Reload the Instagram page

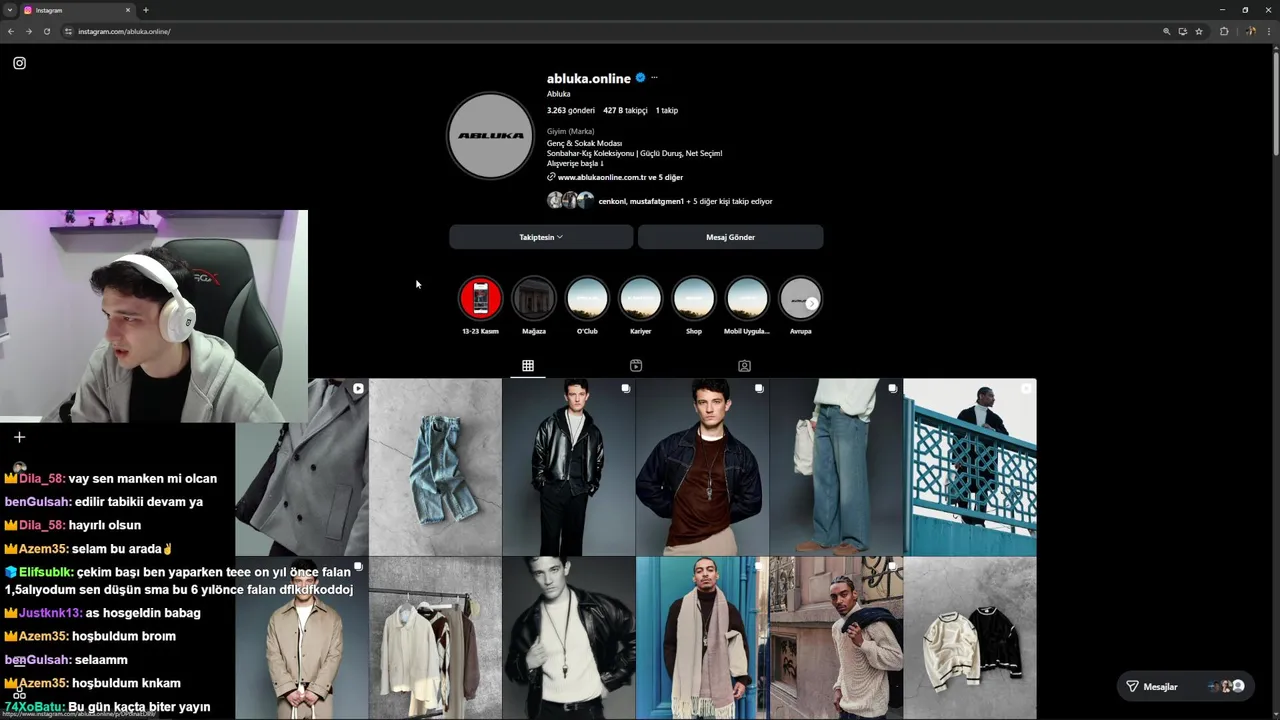pos(46,31)
